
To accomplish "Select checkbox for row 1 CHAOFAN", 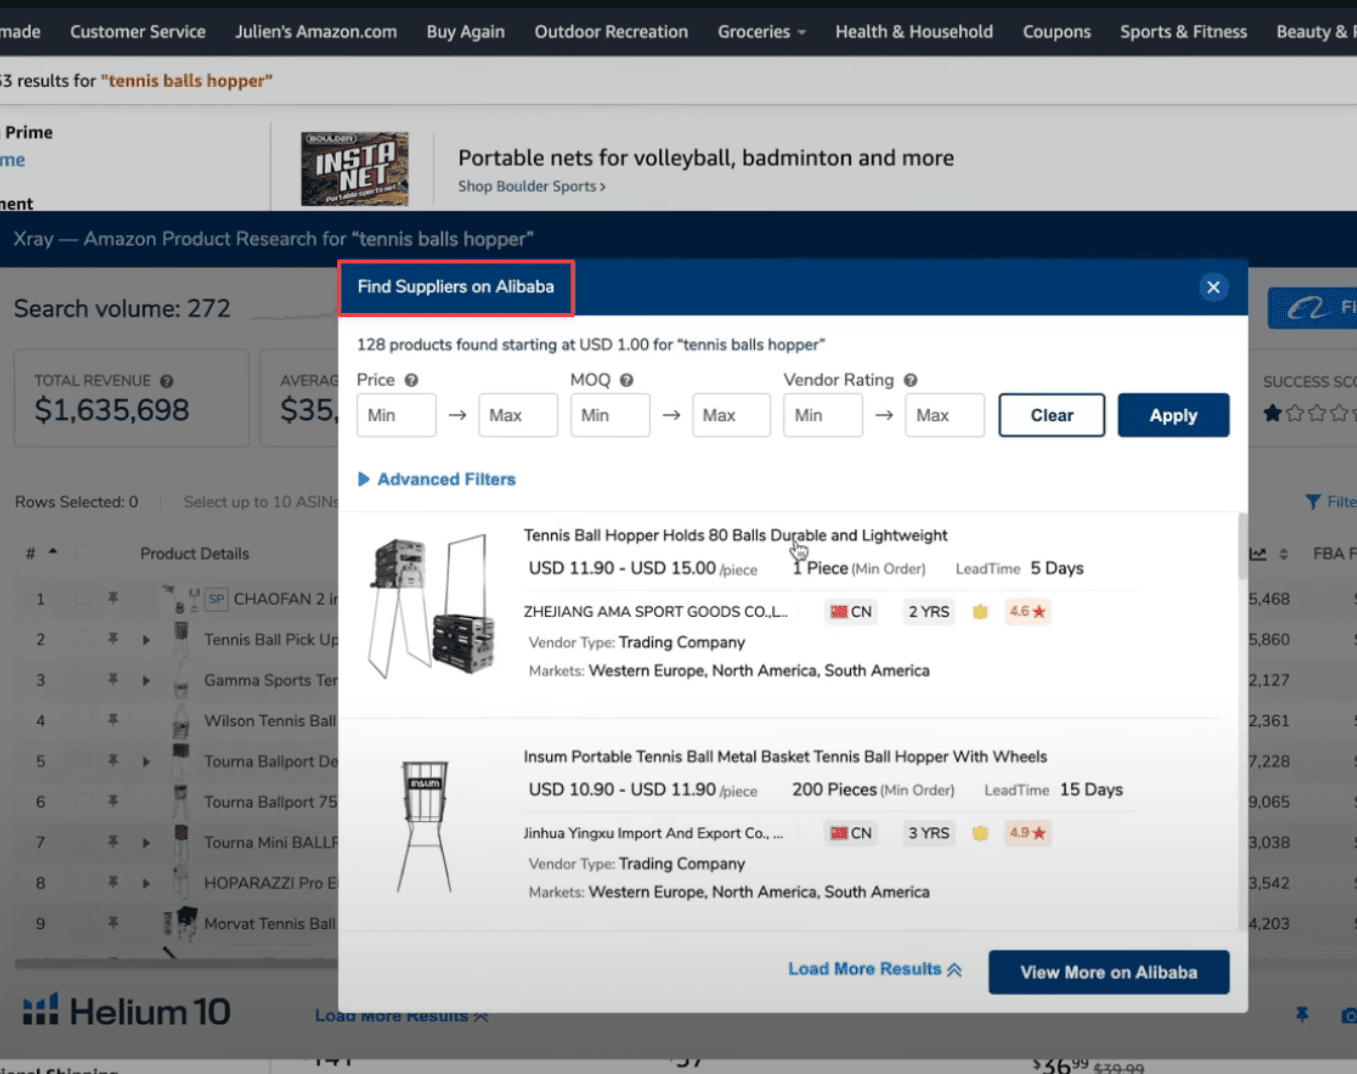I will click(x=83, y=599).
